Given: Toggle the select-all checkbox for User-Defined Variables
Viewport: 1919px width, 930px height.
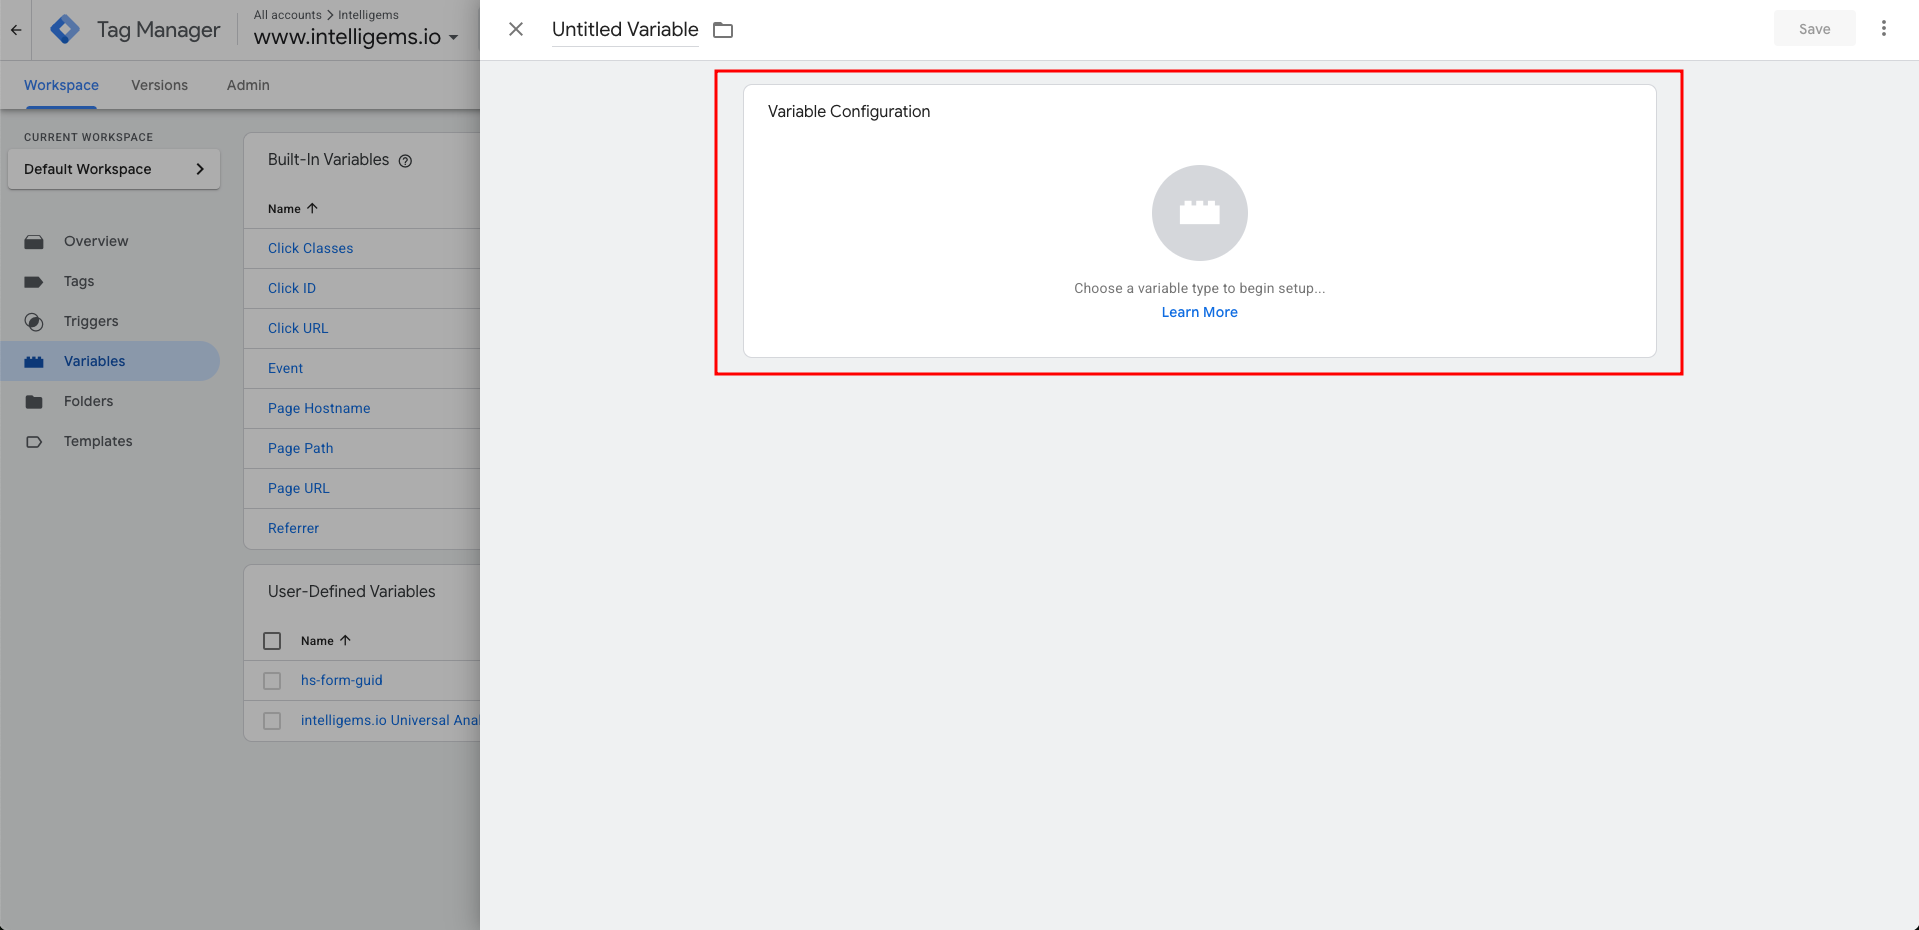Looking at the screenshot, I should (272, 641).
